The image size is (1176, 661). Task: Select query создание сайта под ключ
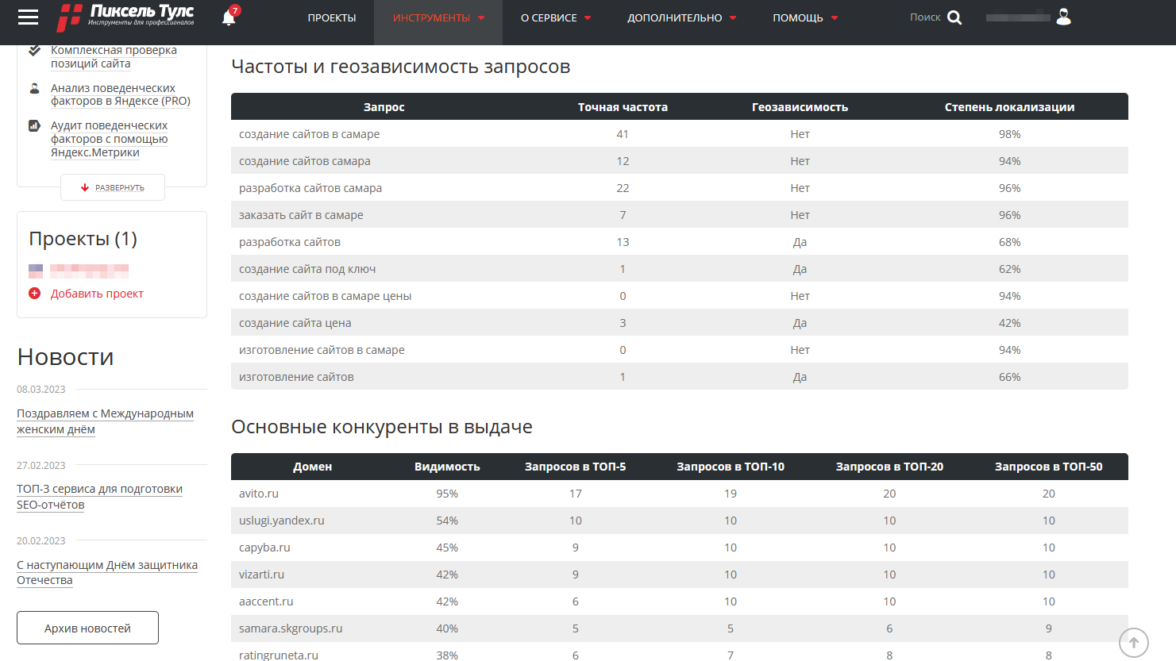pos(308,269)
